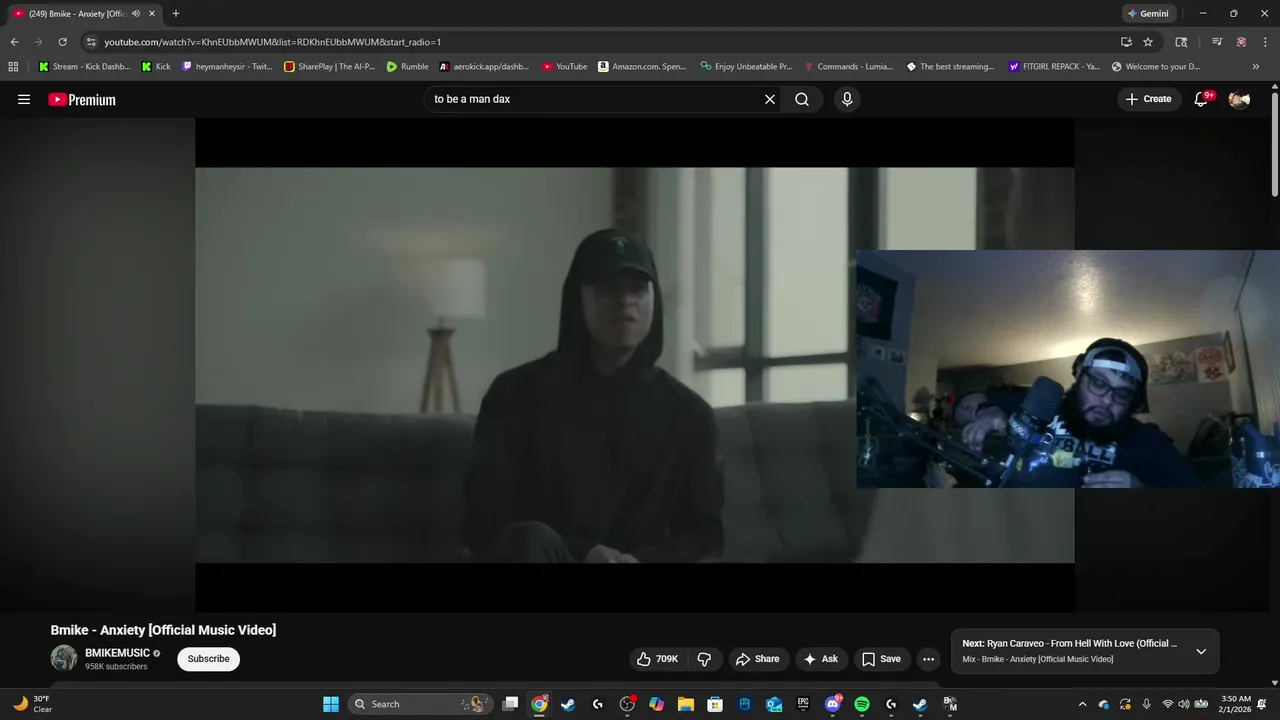Bookmark this page with the star
The width and height of the screenshot is (1280, 720).
[x=1148, y=42]
